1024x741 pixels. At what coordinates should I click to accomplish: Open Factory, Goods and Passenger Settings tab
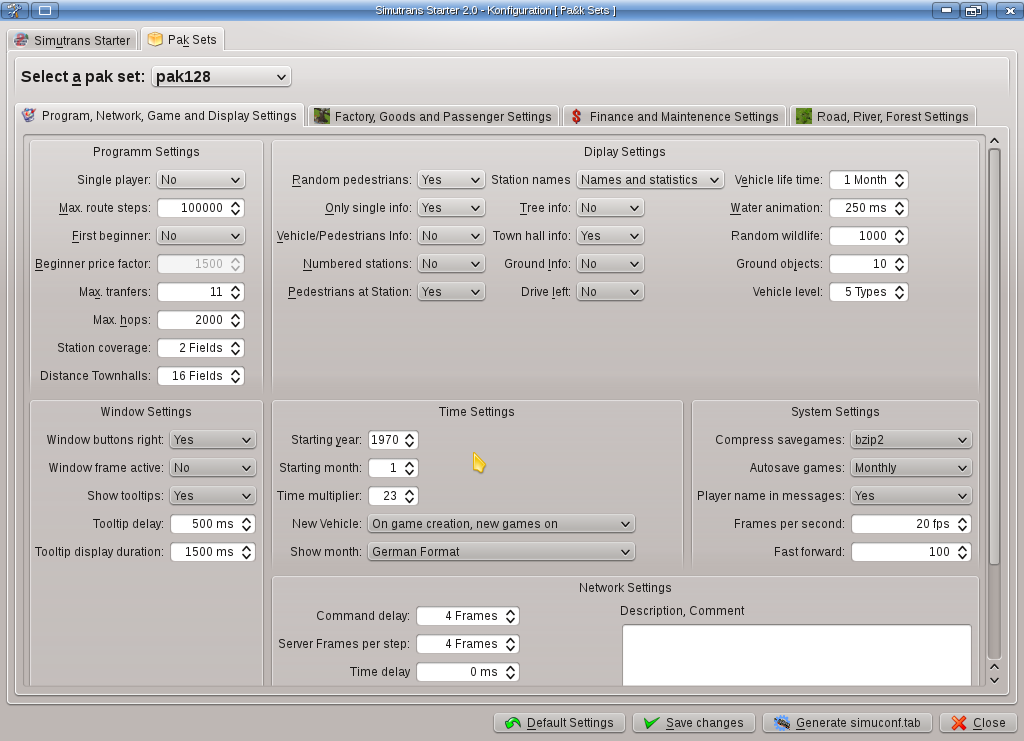coord(434,116)
